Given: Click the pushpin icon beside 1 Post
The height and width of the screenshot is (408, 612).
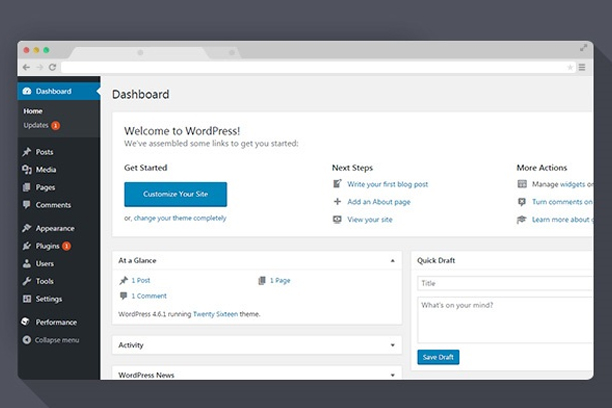Looking at the screenshot, I should (124, 280).
